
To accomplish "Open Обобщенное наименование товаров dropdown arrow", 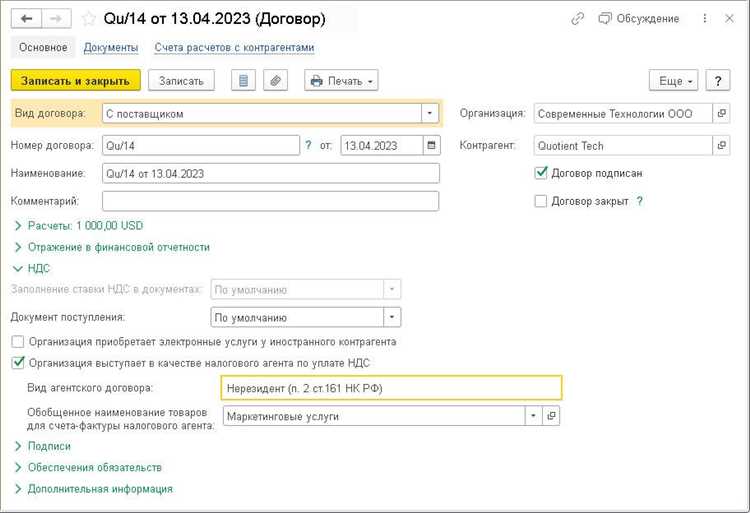I will (533, 416).
